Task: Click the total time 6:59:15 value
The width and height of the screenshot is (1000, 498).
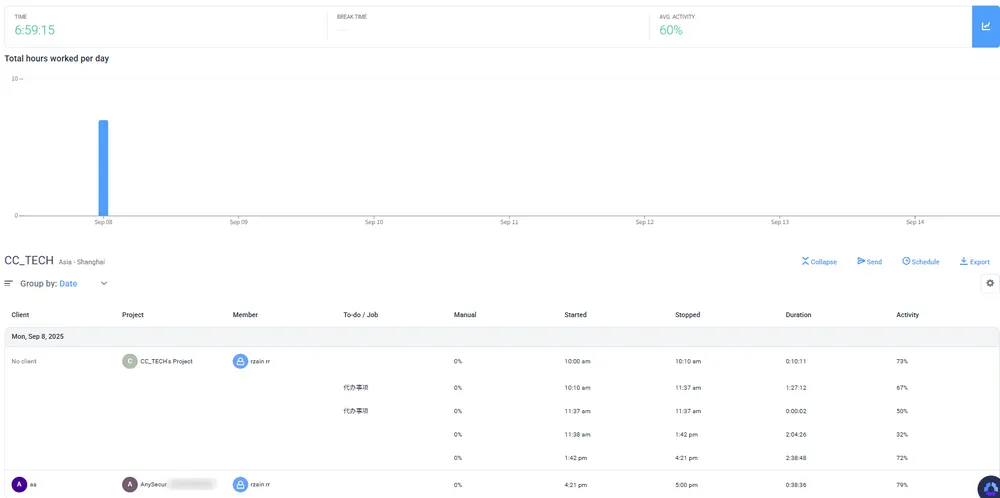Action: (x=34, y=30)
